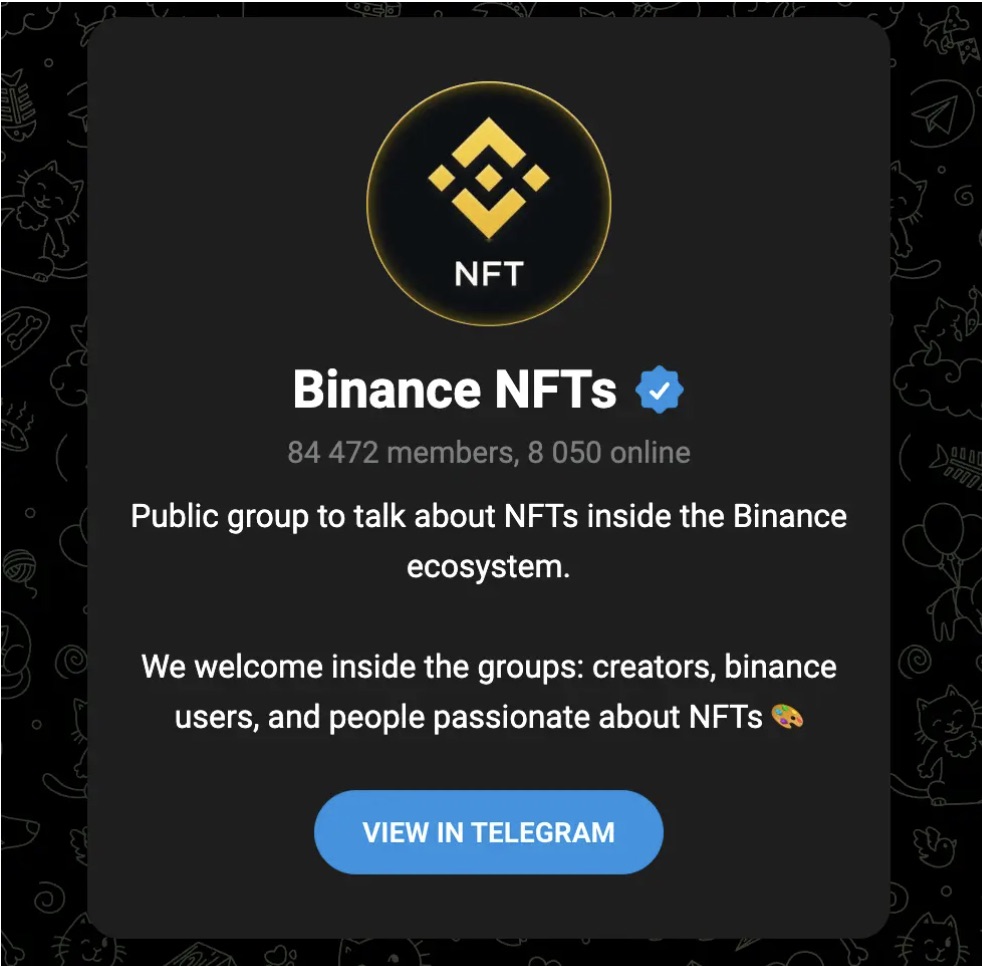Click the circular profile photo thumbnail
The height and width of the screenshot is (966, 982).
(490, 205)
